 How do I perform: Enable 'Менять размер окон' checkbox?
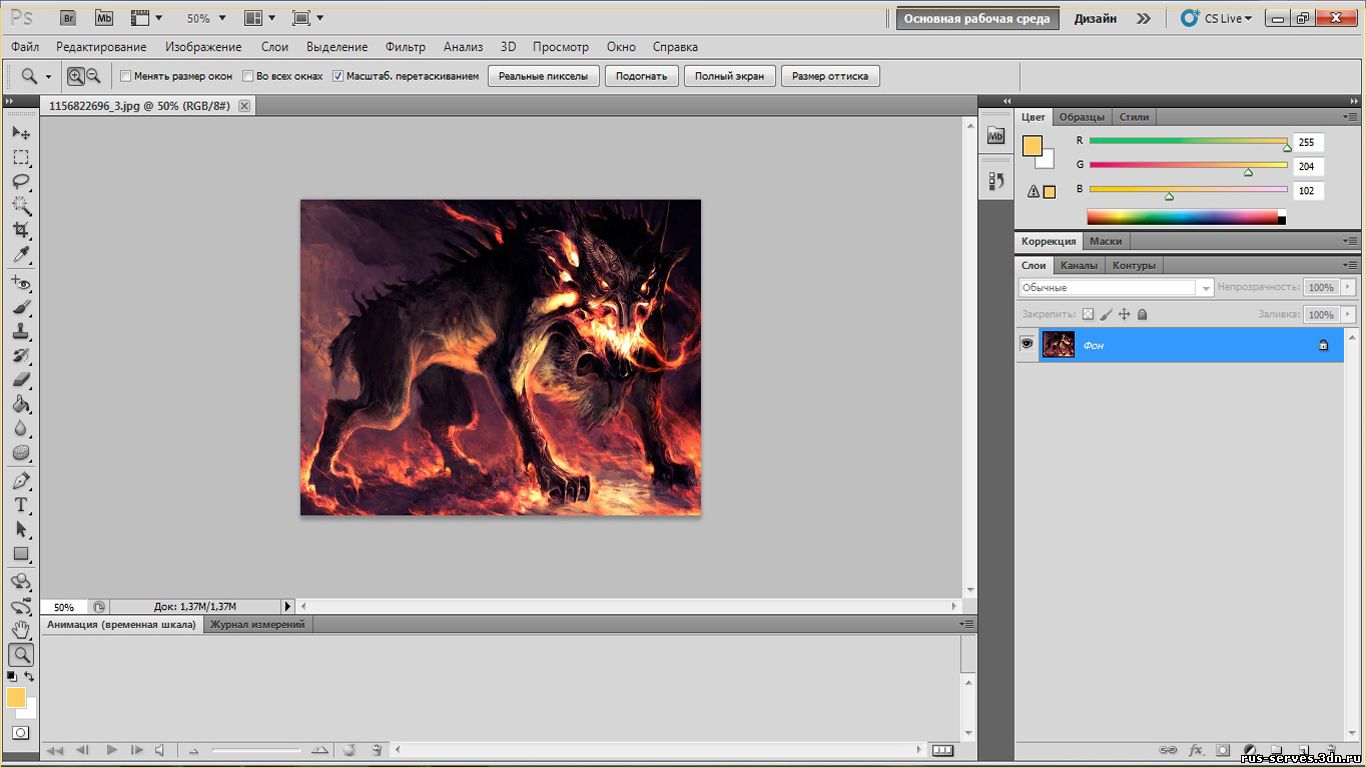[126, 76]
